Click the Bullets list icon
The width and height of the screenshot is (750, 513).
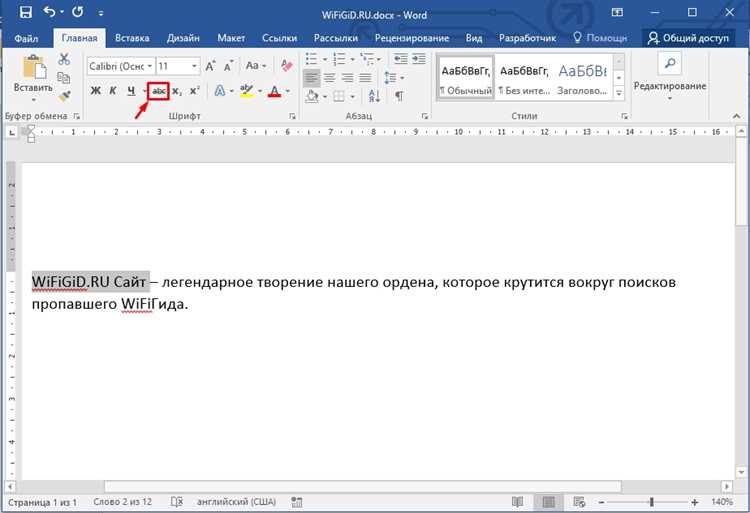[x=311, y=59]
